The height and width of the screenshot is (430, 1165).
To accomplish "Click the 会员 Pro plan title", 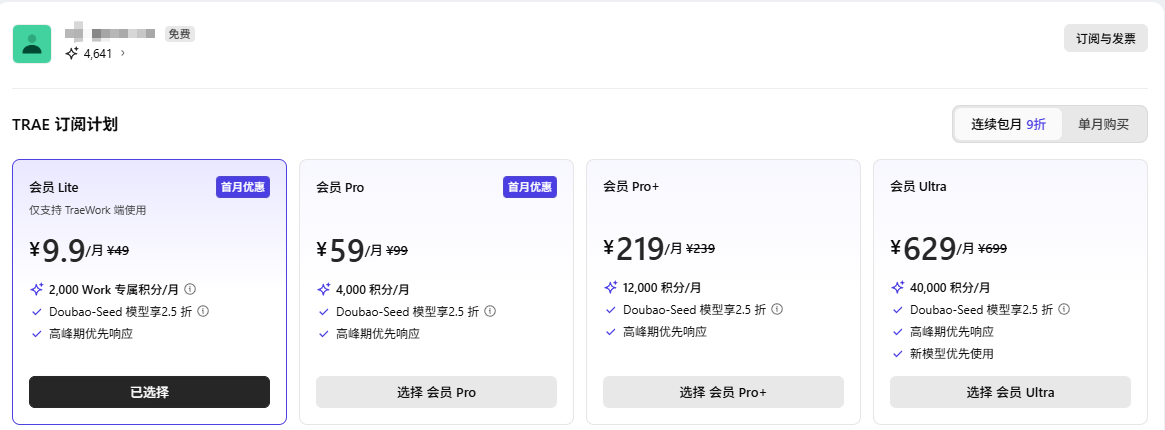I will 340,187.
